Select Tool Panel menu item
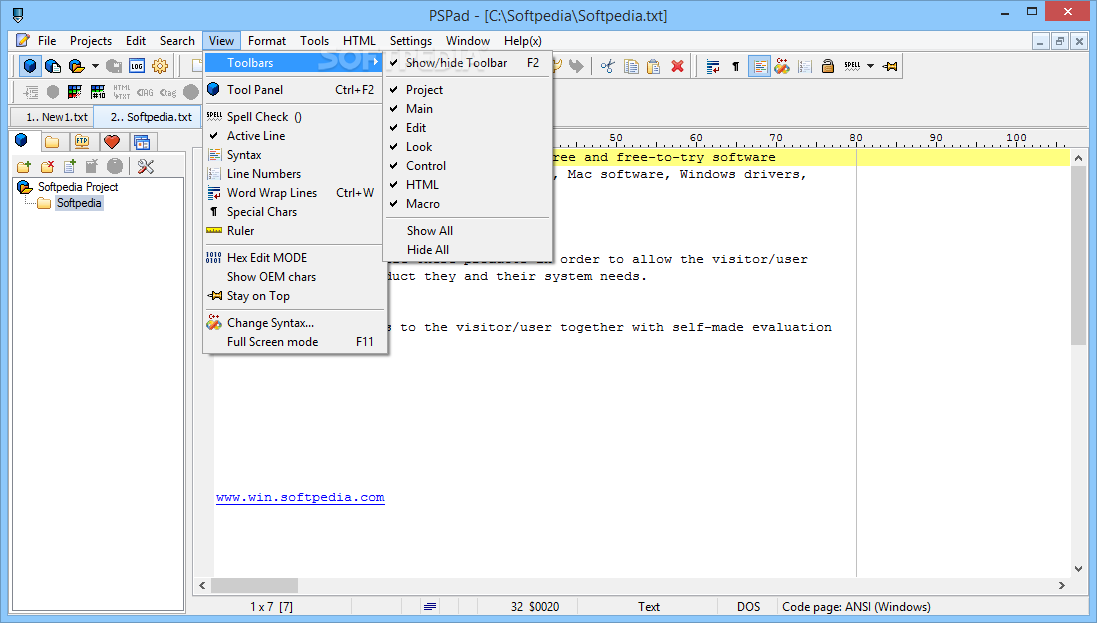 (x=295, y=90)
